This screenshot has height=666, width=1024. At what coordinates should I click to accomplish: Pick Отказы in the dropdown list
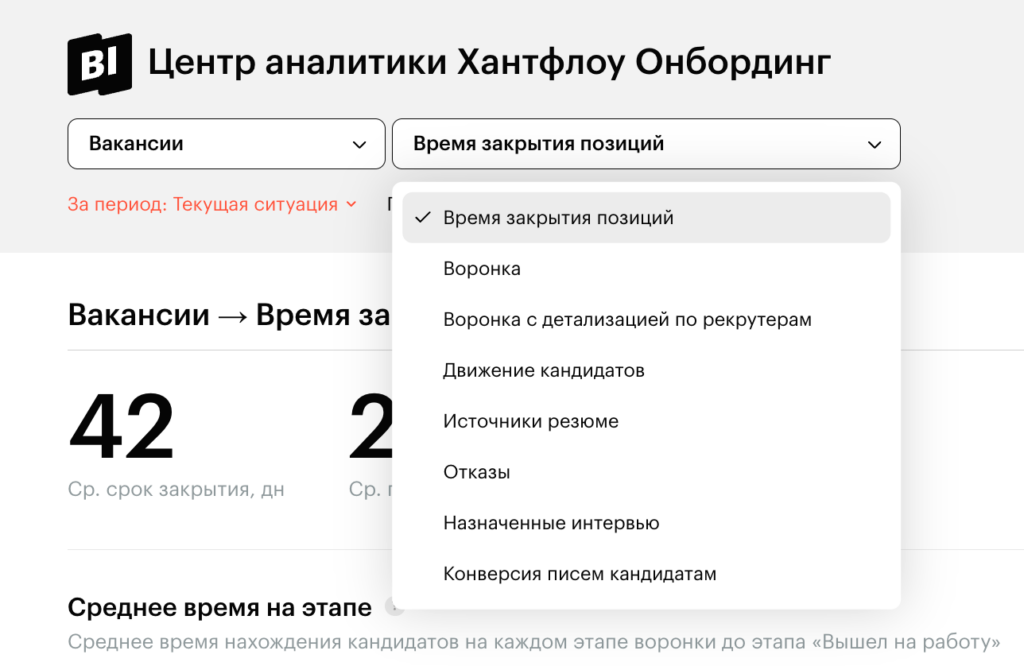click(x=476, y=472)
